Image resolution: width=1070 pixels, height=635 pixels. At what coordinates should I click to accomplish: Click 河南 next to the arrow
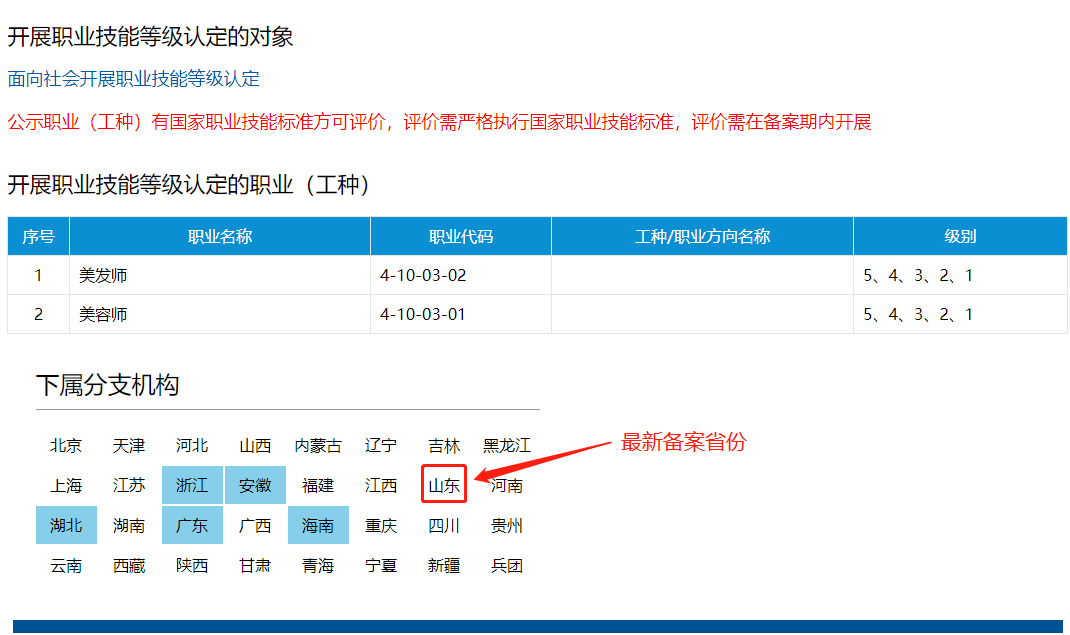507,486
